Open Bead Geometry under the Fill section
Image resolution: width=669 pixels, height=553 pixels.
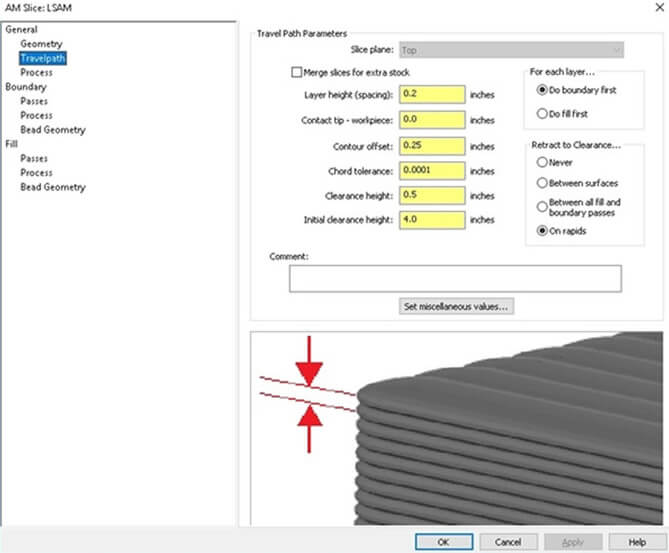53,187
